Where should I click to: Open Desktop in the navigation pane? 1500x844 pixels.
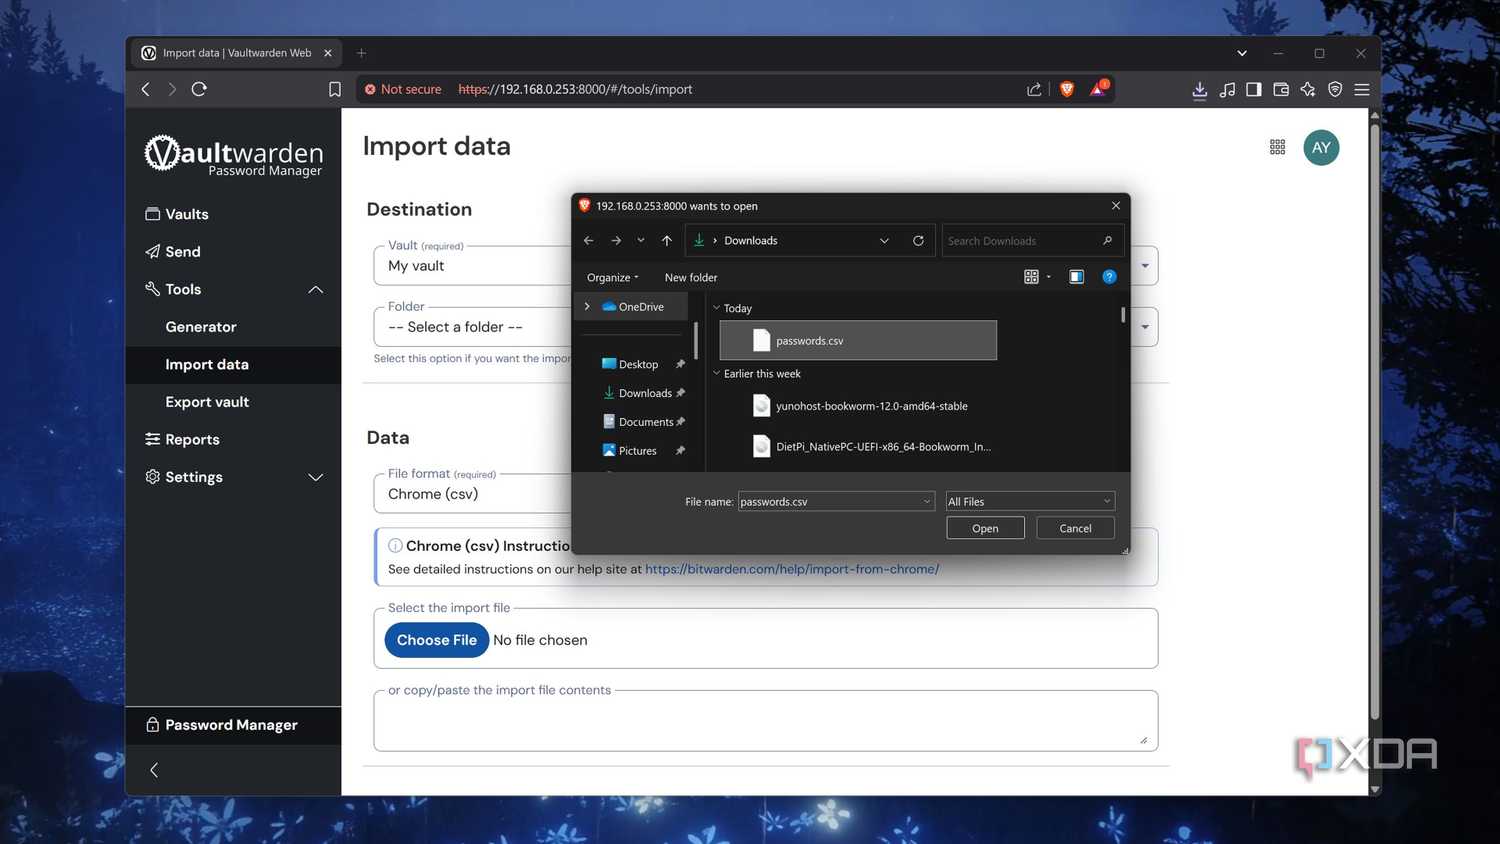(638, 364)
